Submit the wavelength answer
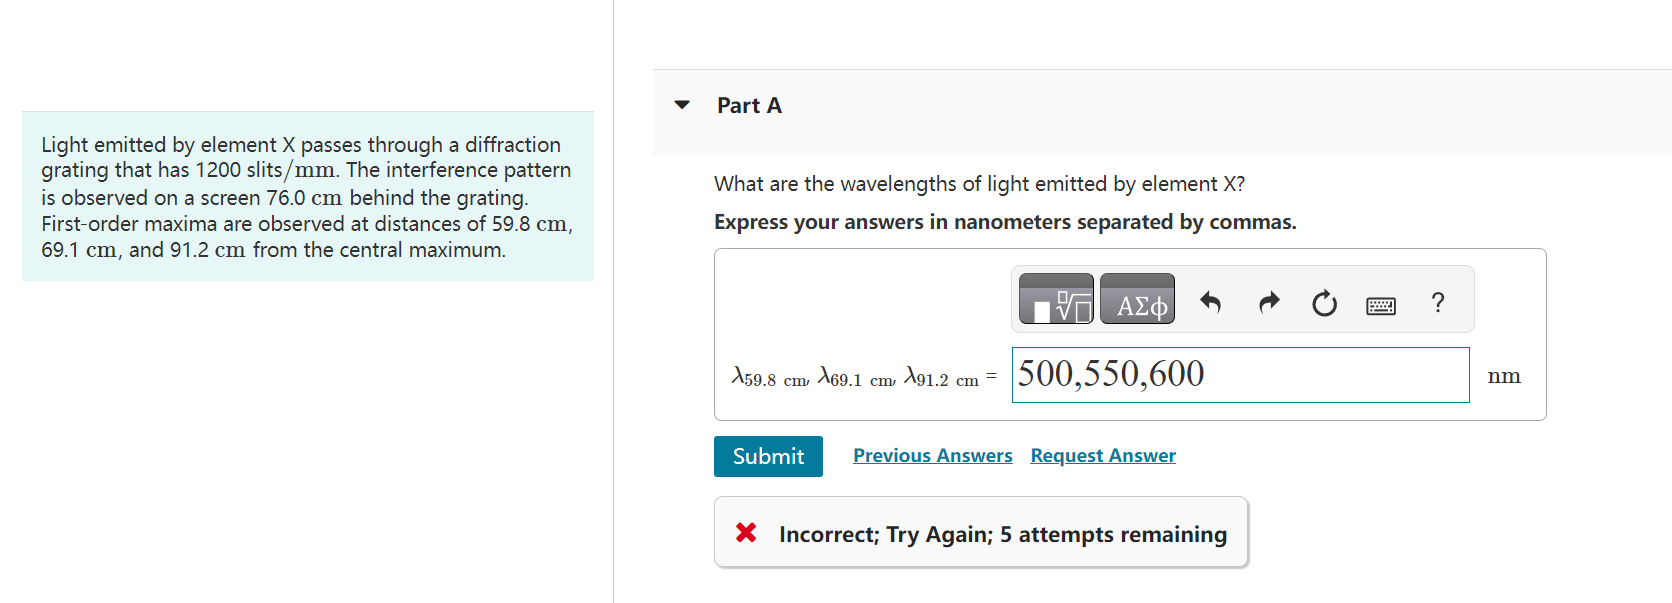1672x603 pixels. click(x=767, y=456)
